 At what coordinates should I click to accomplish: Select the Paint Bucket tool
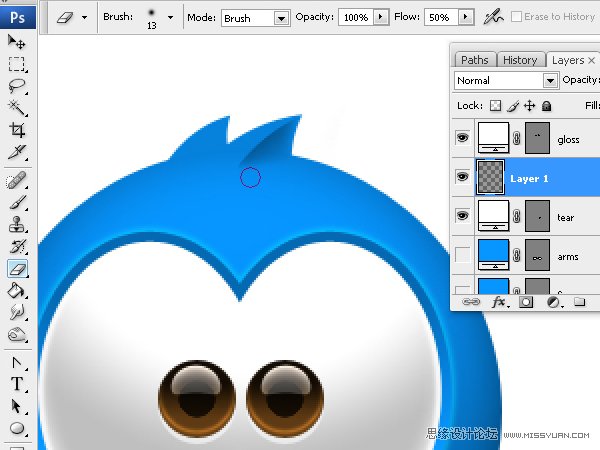(x=16, y=291)
